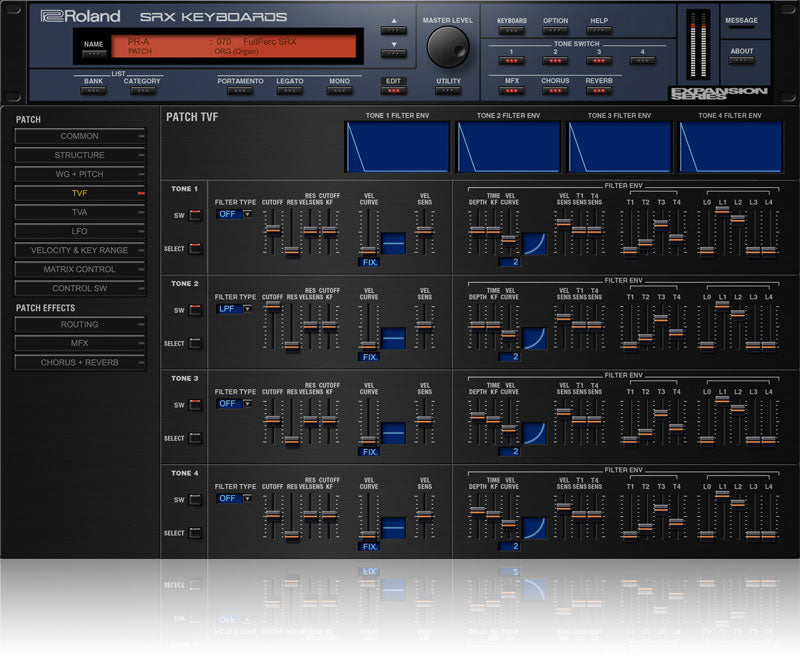Toggle the Tone 3 SELECT button
This screenshot has width=800, height=659.
coord(195,438)
